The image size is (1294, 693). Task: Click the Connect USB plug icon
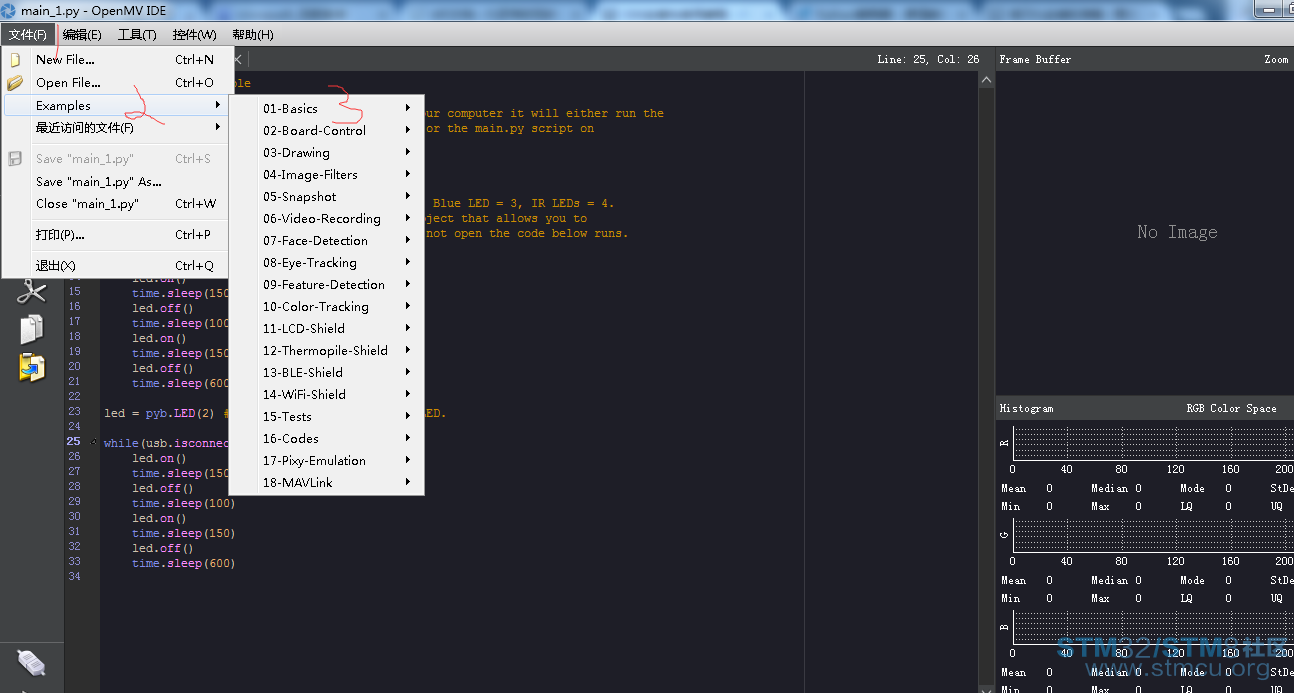pos(32,661)
